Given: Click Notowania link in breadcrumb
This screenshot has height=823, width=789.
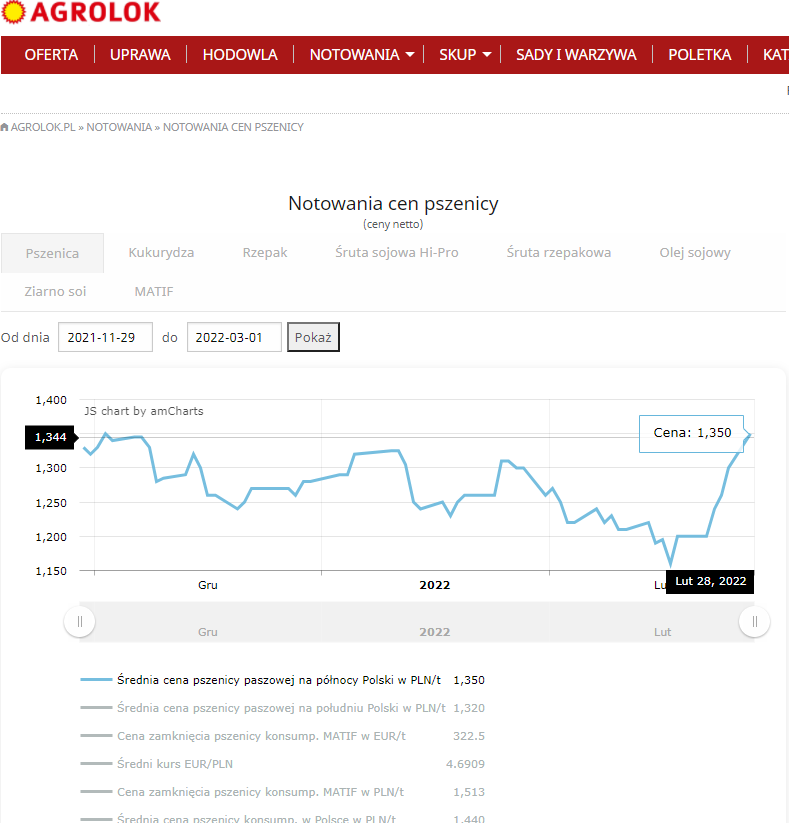Looking at the screenshot, I should (119, 128).
